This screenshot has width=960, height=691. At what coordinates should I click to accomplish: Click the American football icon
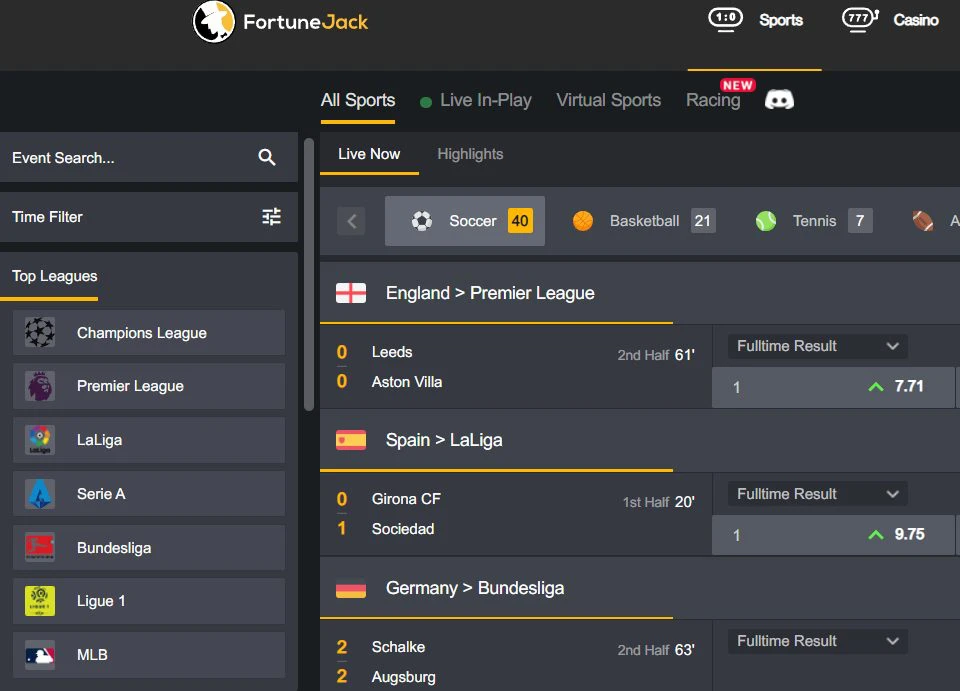(x=923, y=221)
